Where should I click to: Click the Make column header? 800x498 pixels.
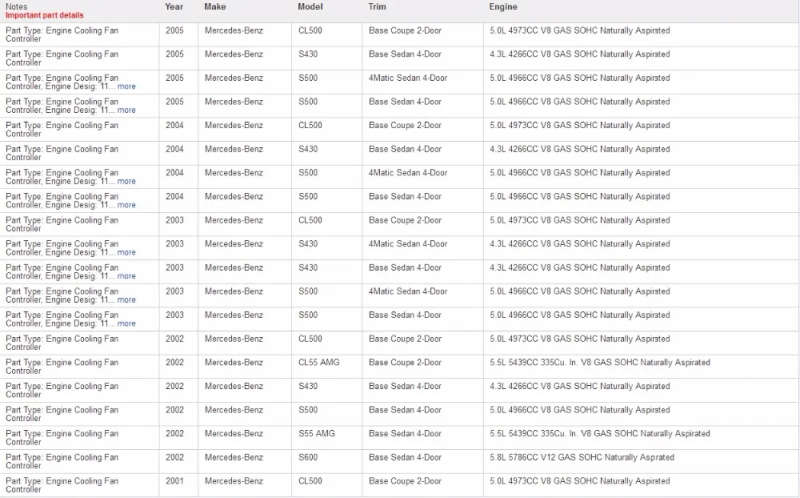pos(215,7)
